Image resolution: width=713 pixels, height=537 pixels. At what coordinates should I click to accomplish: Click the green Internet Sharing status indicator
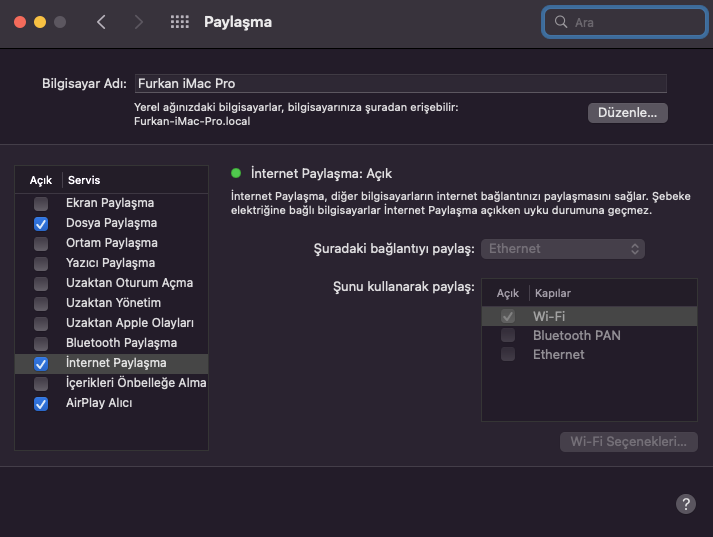tap(236, 173)
